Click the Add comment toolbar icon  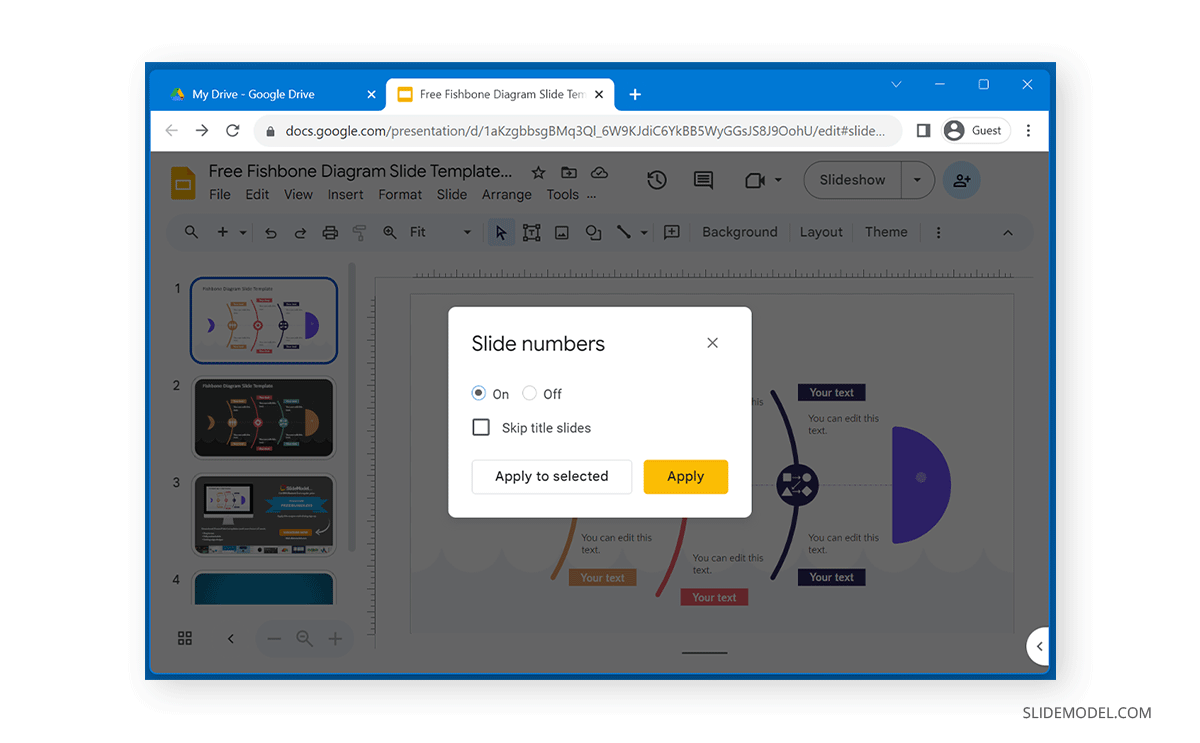672,232
